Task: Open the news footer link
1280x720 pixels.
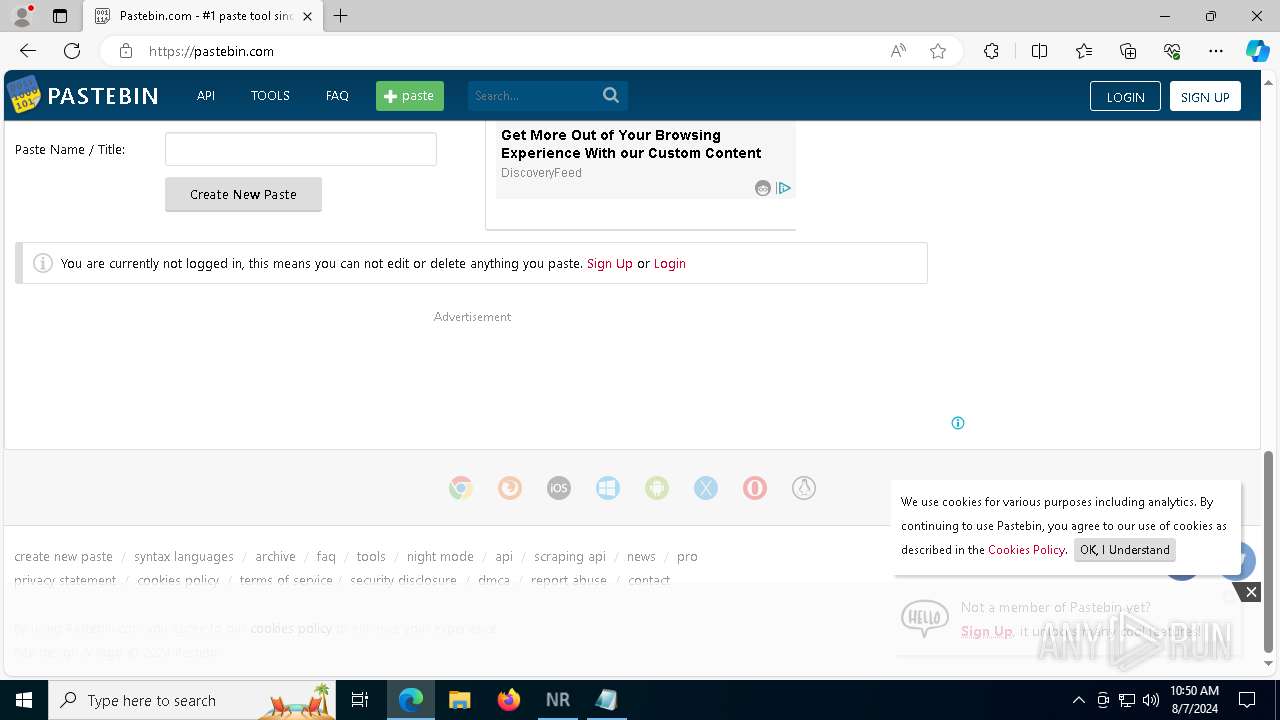Action: coord(641,557)
